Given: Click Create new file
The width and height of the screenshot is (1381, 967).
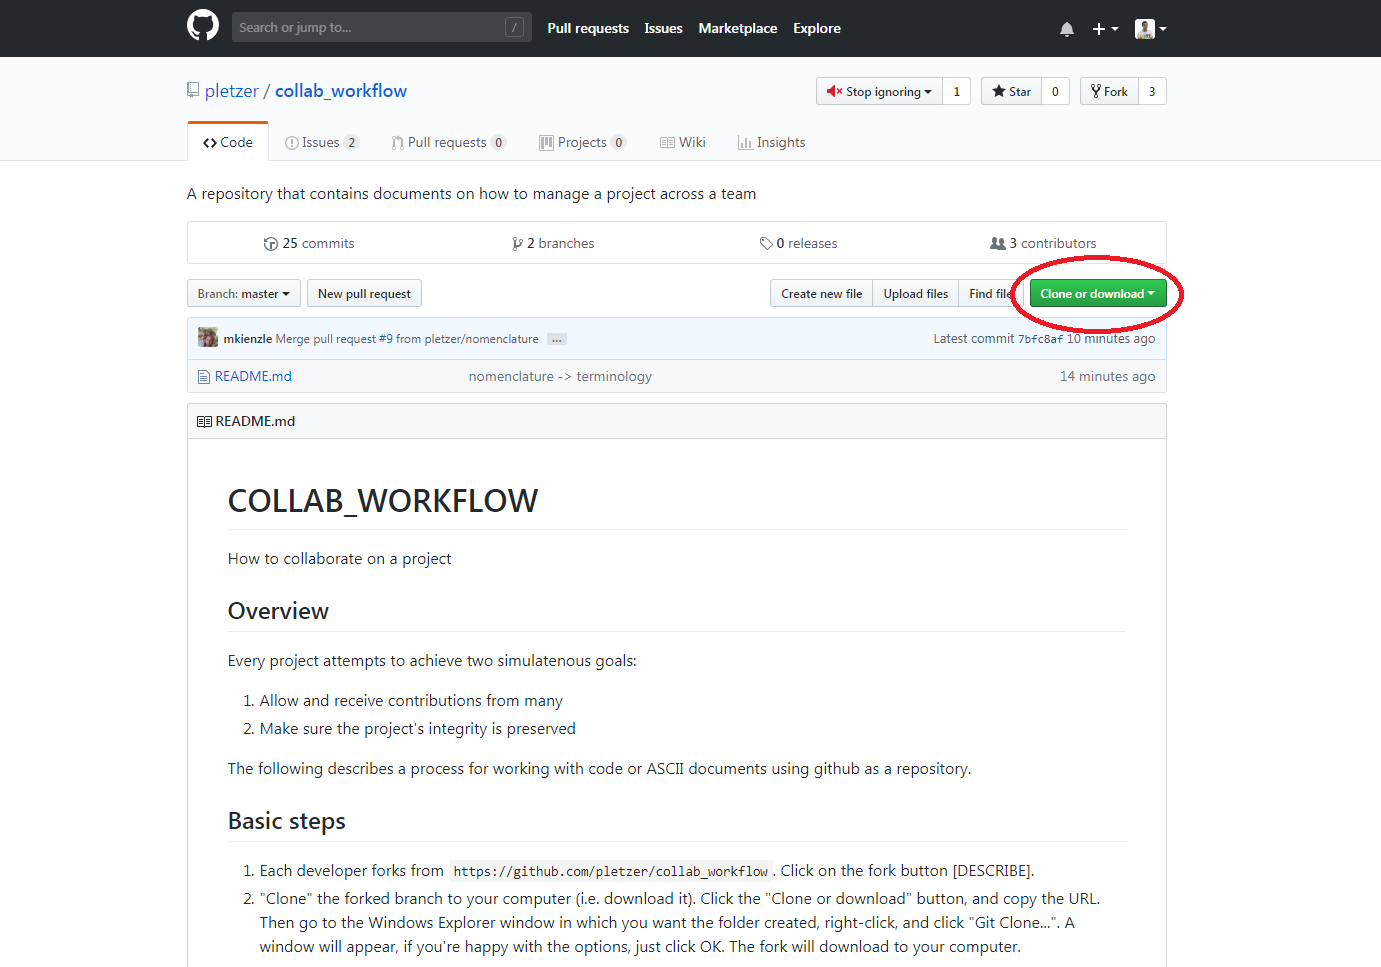Looking at the screenshot, I should point(821,293).
